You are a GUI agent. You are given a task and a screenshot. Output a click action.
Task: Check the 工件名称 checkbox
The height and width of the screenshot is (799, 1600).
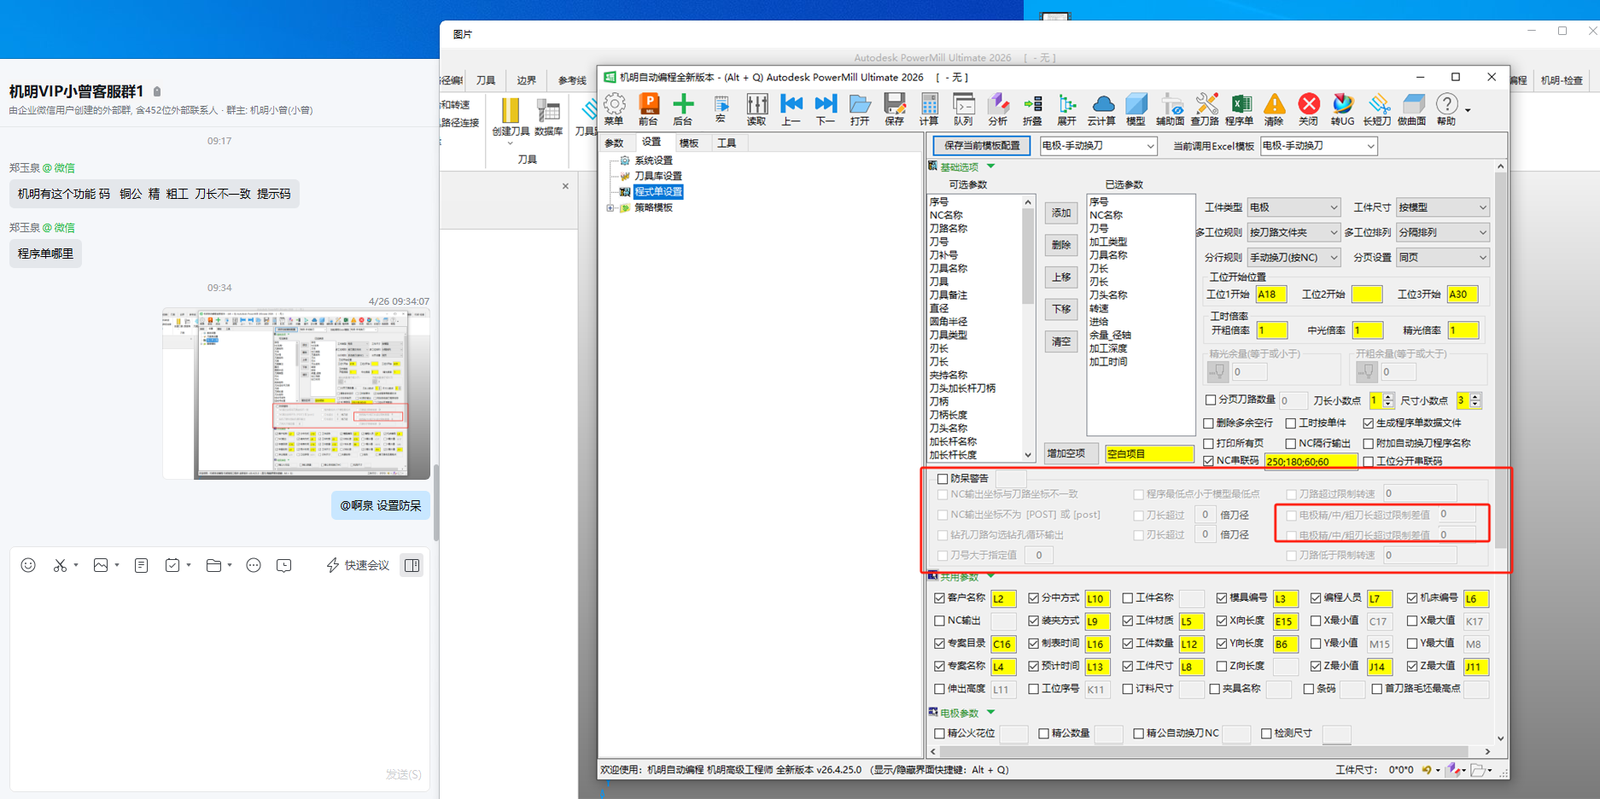(x=1128, y=598)
